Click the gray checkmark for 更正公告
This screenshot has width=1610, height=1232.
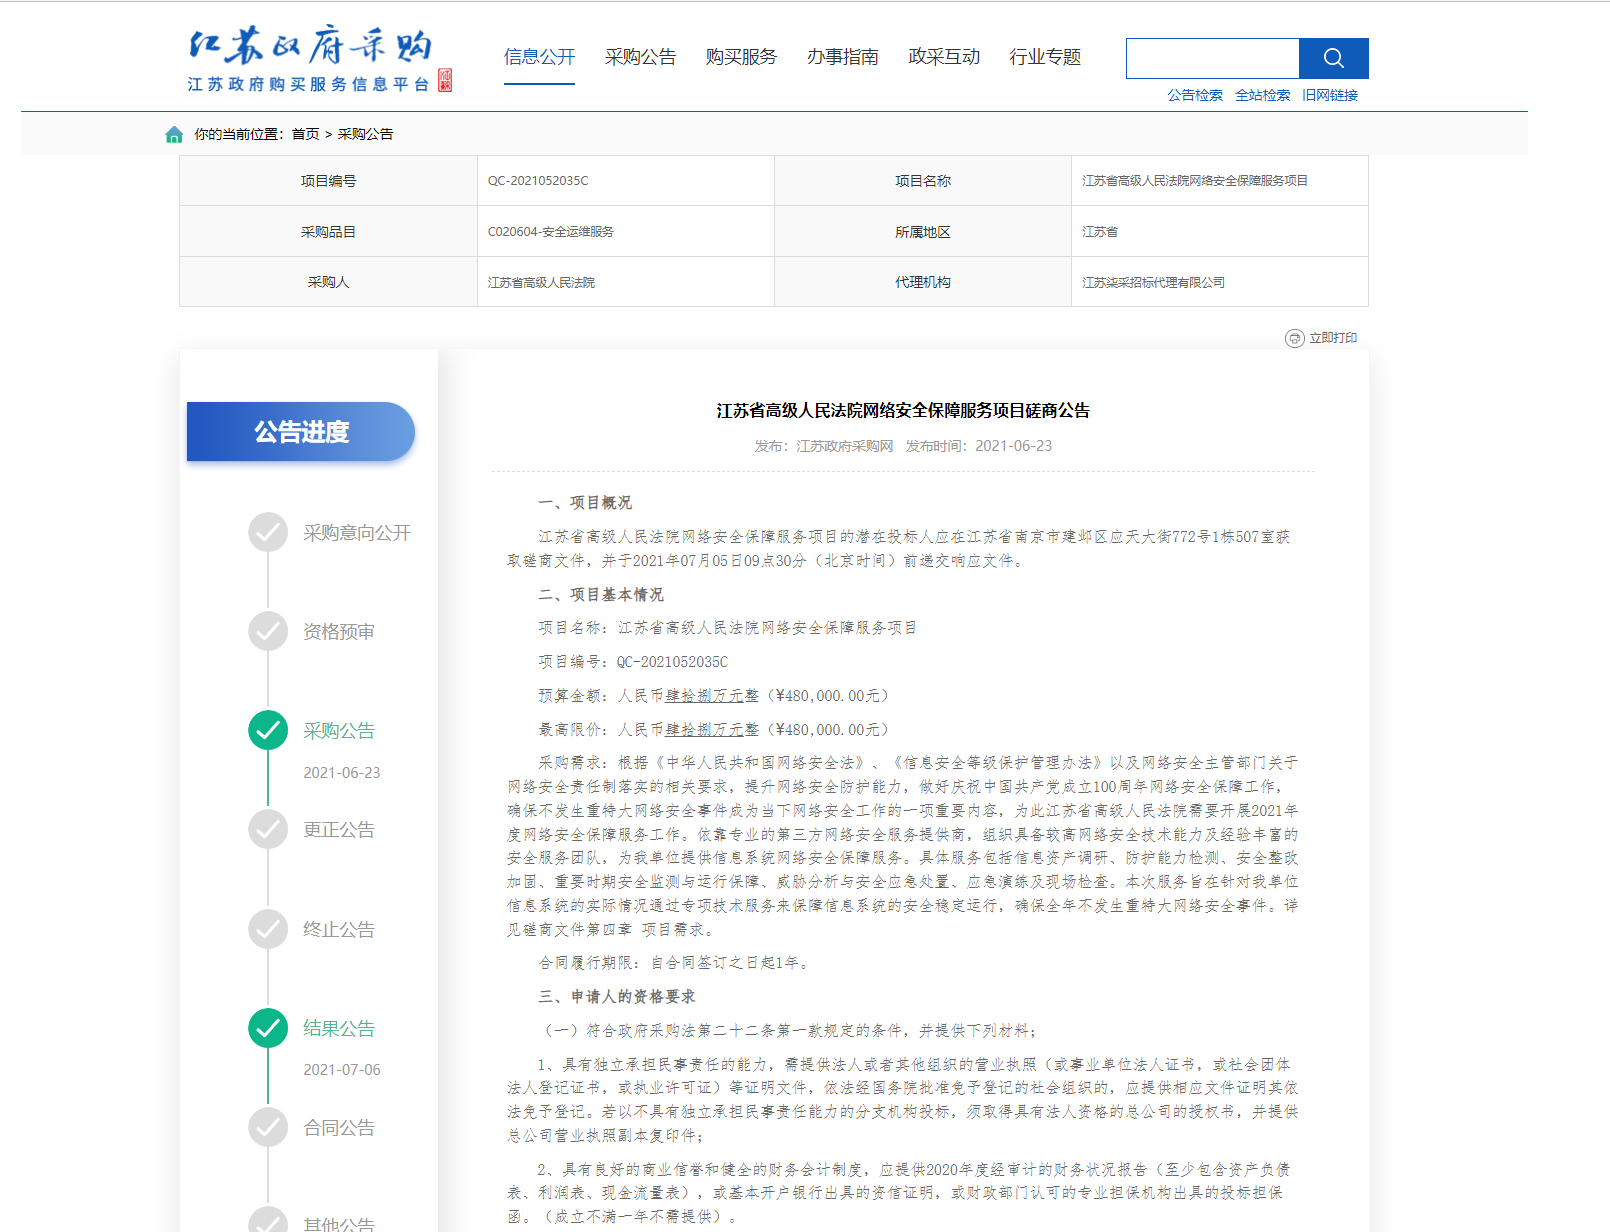tap(268, 829)
